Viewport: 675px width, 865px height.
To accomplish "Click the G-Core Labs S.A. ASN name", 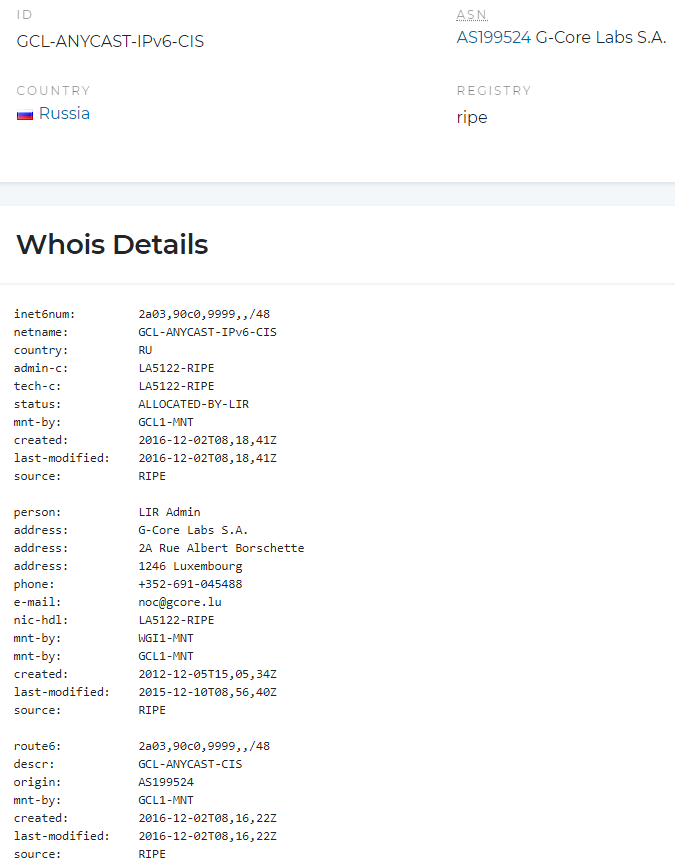I will pyautogui.click(x=601, y=38).
